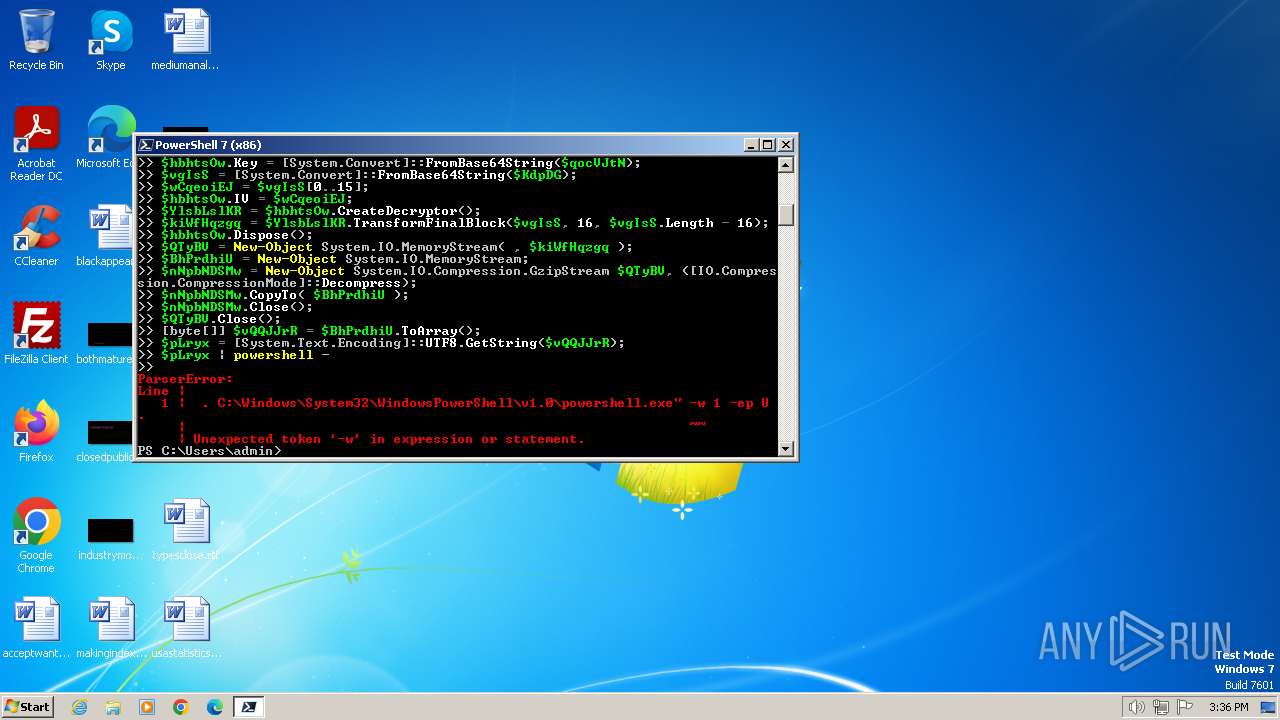Select the acceptwant Word document icon
The width and height of the screenshot is (1280, 720).
coord(36,628)
